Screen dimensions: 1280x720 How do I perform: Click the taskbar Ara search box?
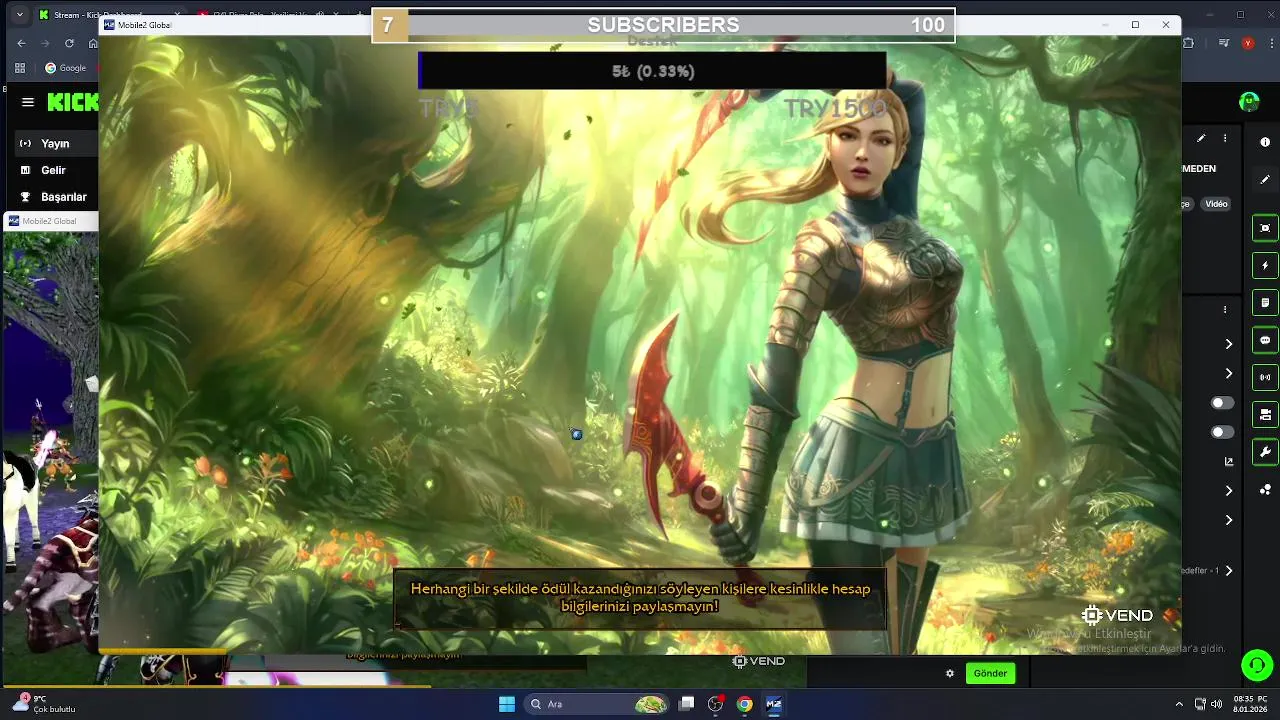pos(598,704)
